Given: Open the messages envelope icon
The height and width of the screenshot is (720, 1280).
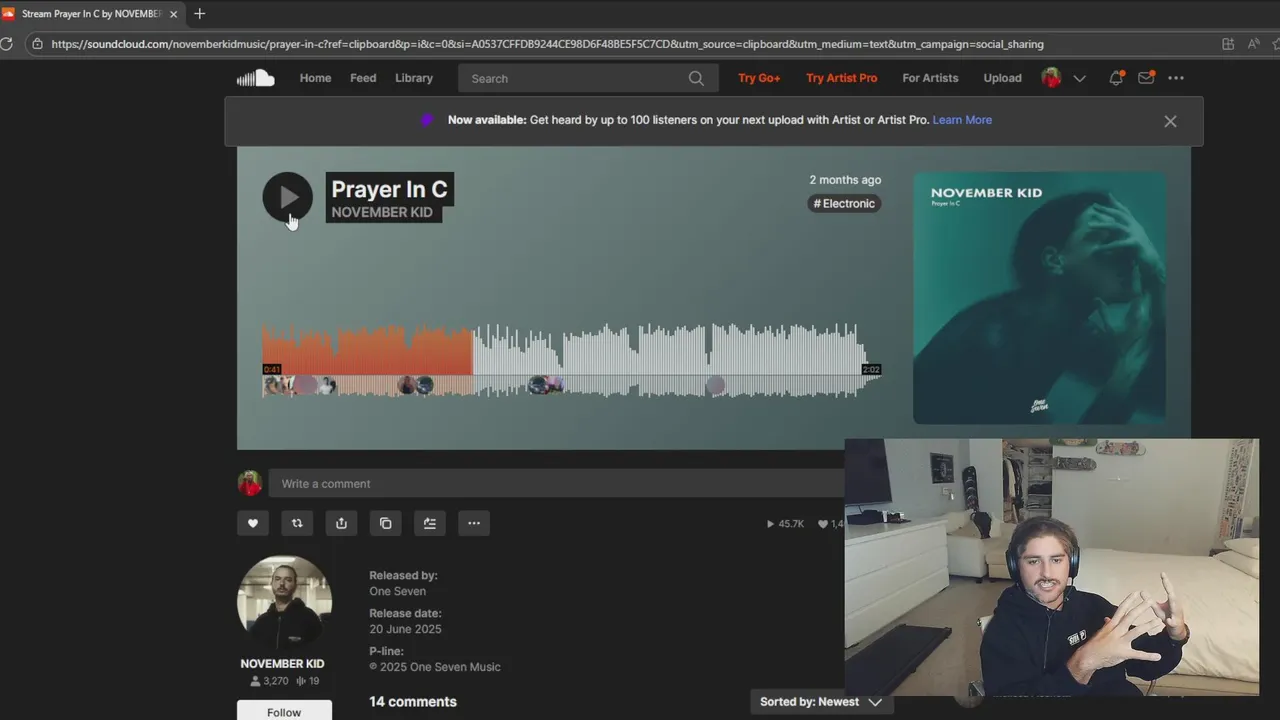Looking at the screenshot, I should click(x=1146, y=78).
